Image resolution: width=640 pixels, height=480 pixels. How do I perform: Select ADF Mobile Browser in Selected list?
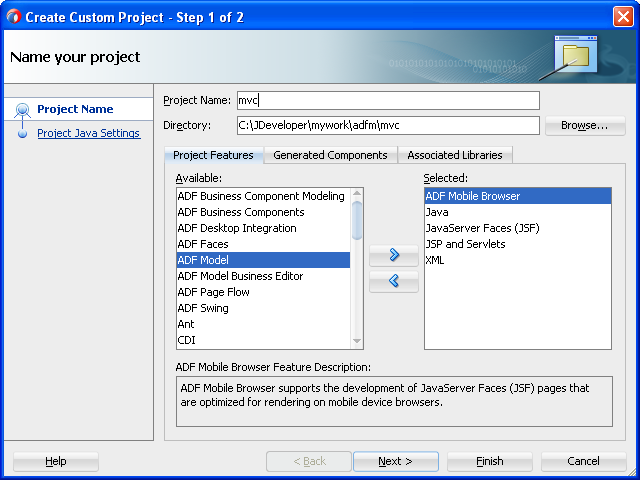point(518,196)
